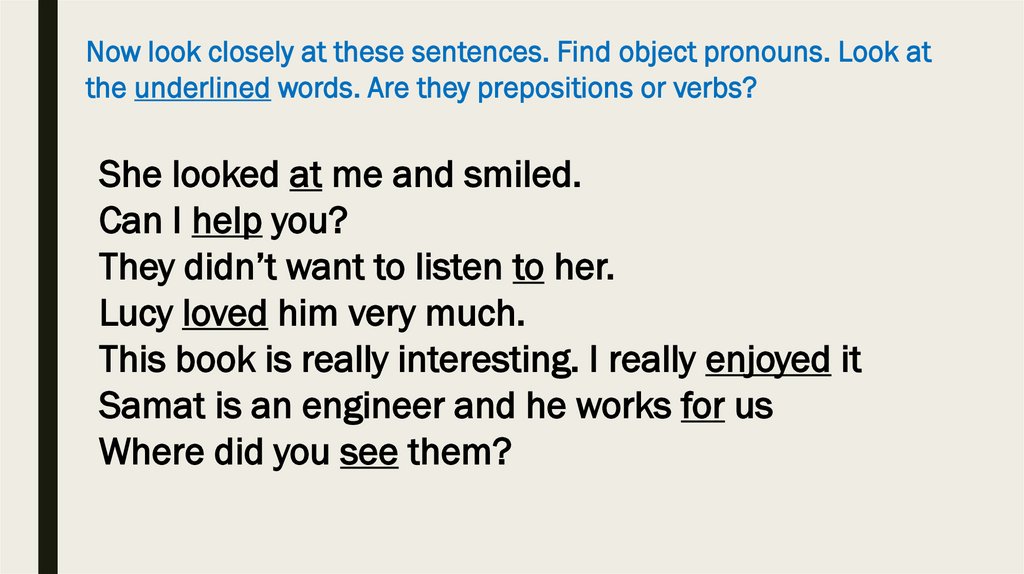Click the underlined word 'for' before us
The height and width of the screenshot is (574, 1024).
702,407
